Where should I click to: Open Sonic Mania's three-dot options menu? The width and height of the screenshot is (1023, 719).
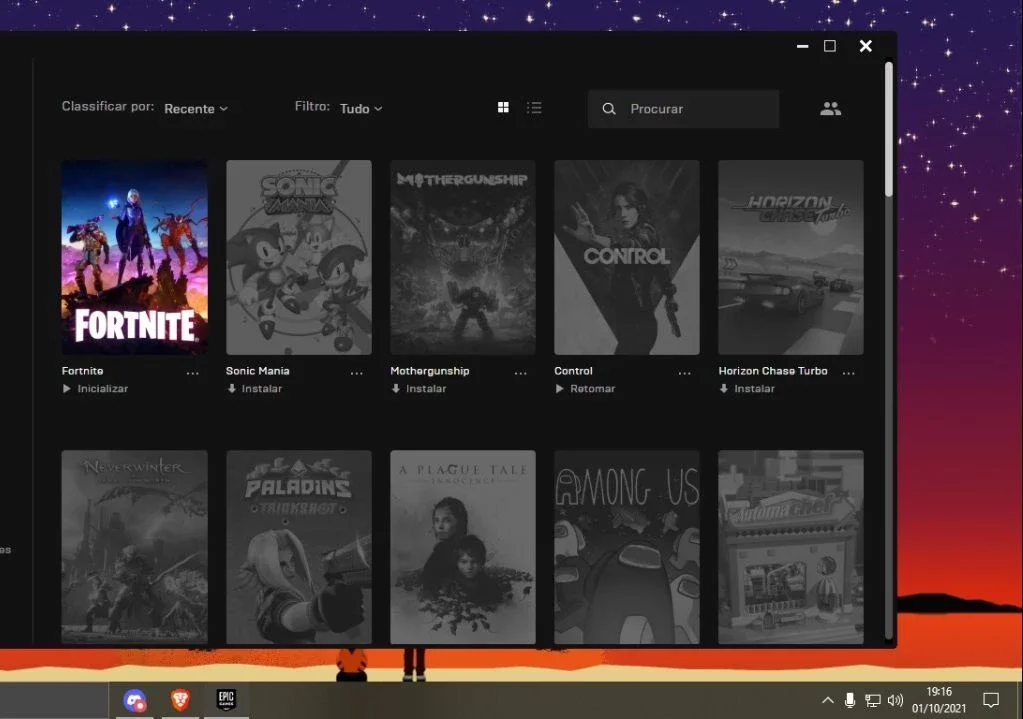[x=356, y=373]
